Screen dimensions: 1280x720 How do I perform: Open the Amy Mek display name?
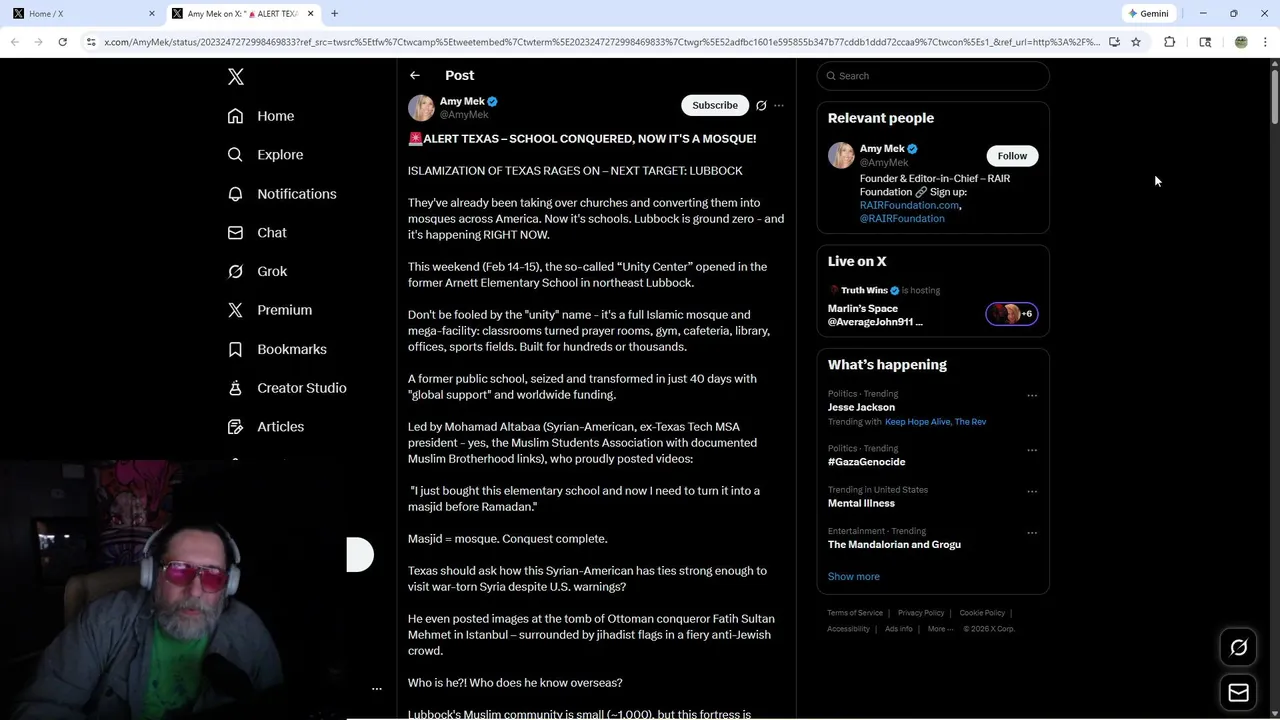pyautogui.click(x=462, y=101)
